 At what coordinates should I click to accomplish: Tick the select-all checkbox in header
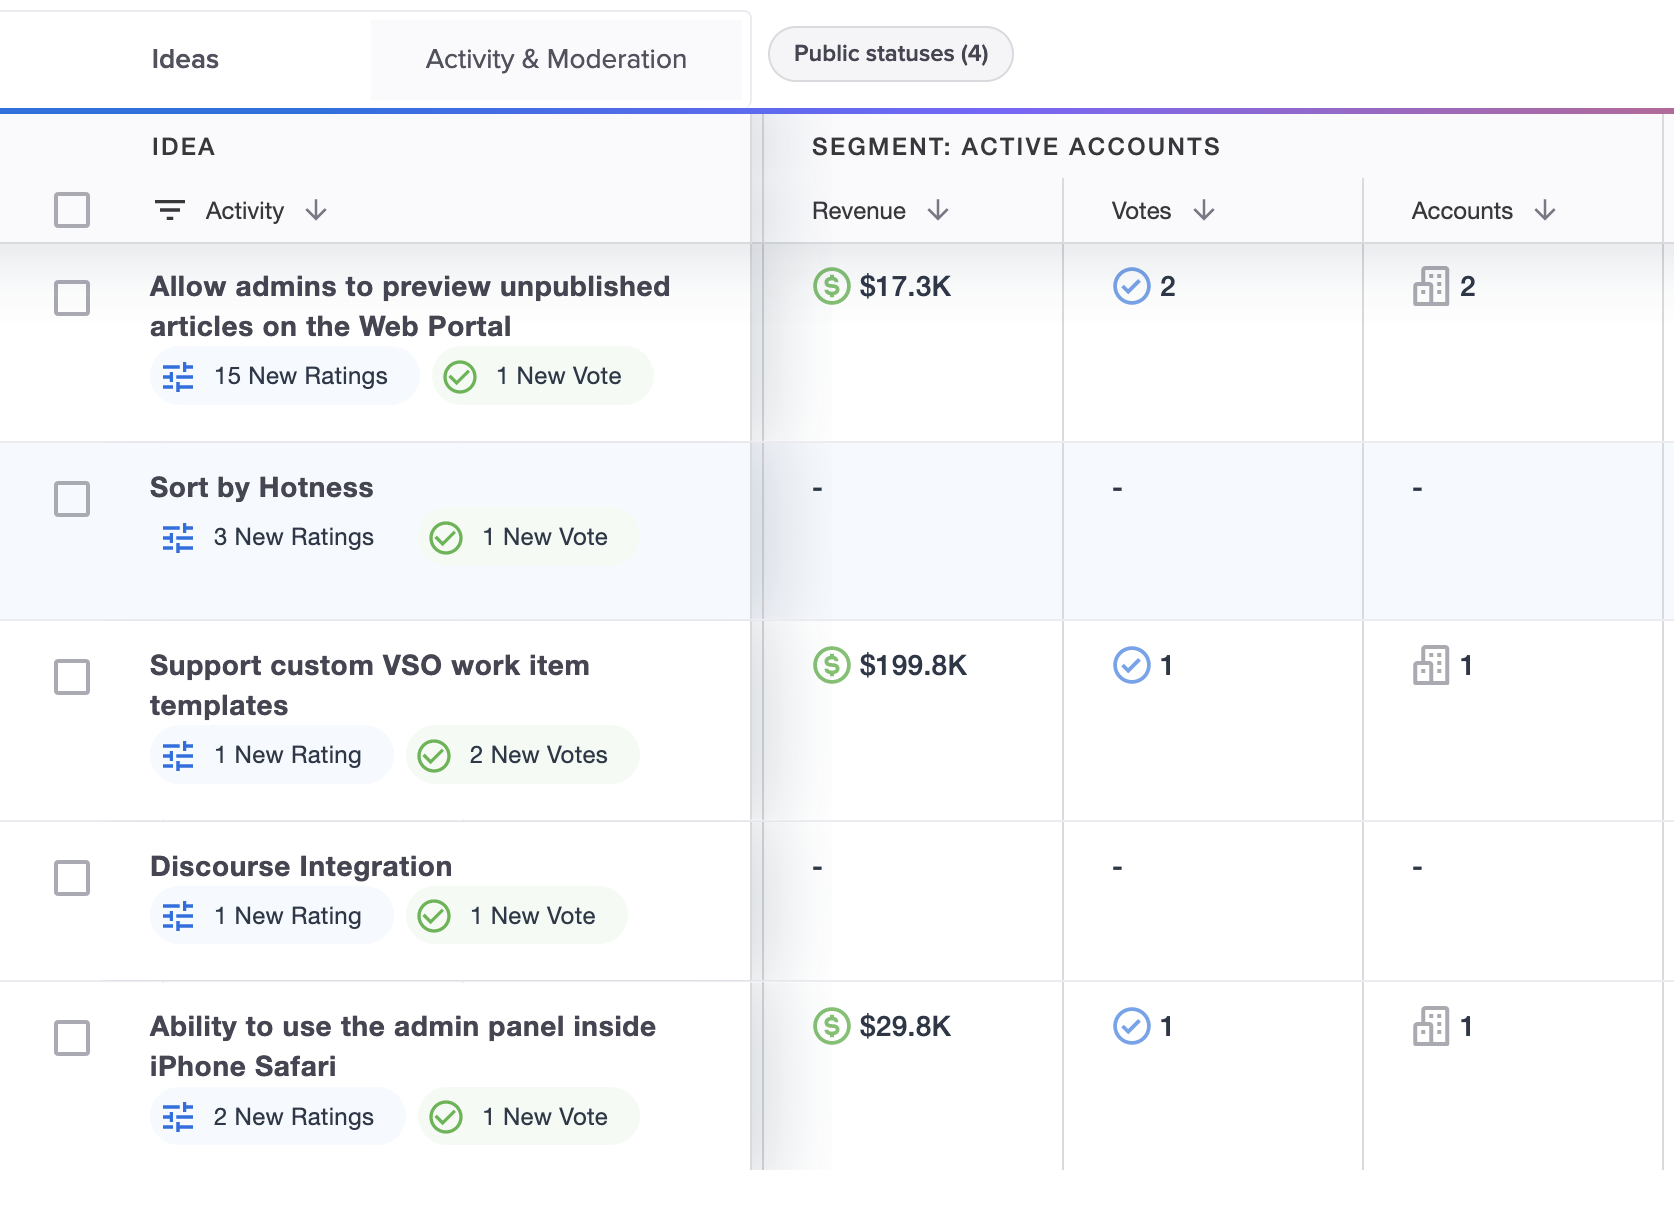point(72,210)
